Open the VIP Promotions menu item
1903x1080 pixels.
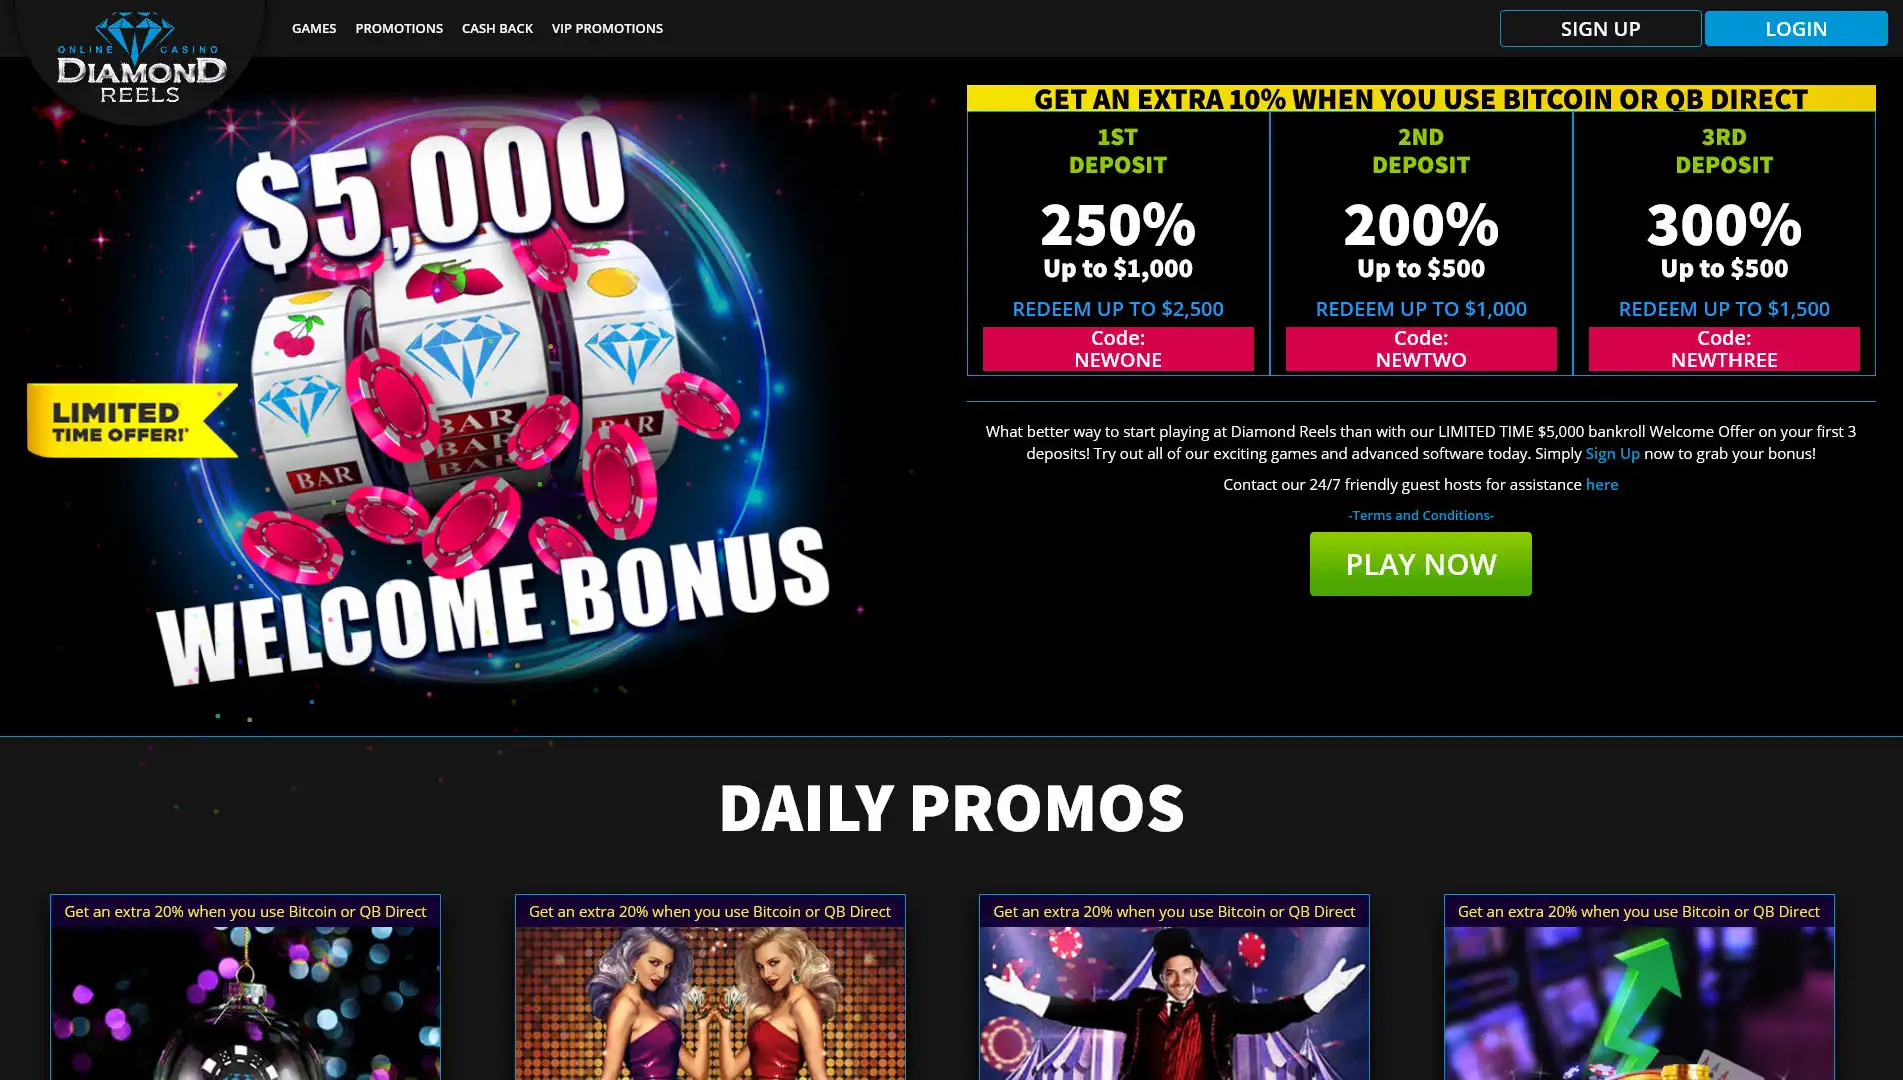point(607,28)
